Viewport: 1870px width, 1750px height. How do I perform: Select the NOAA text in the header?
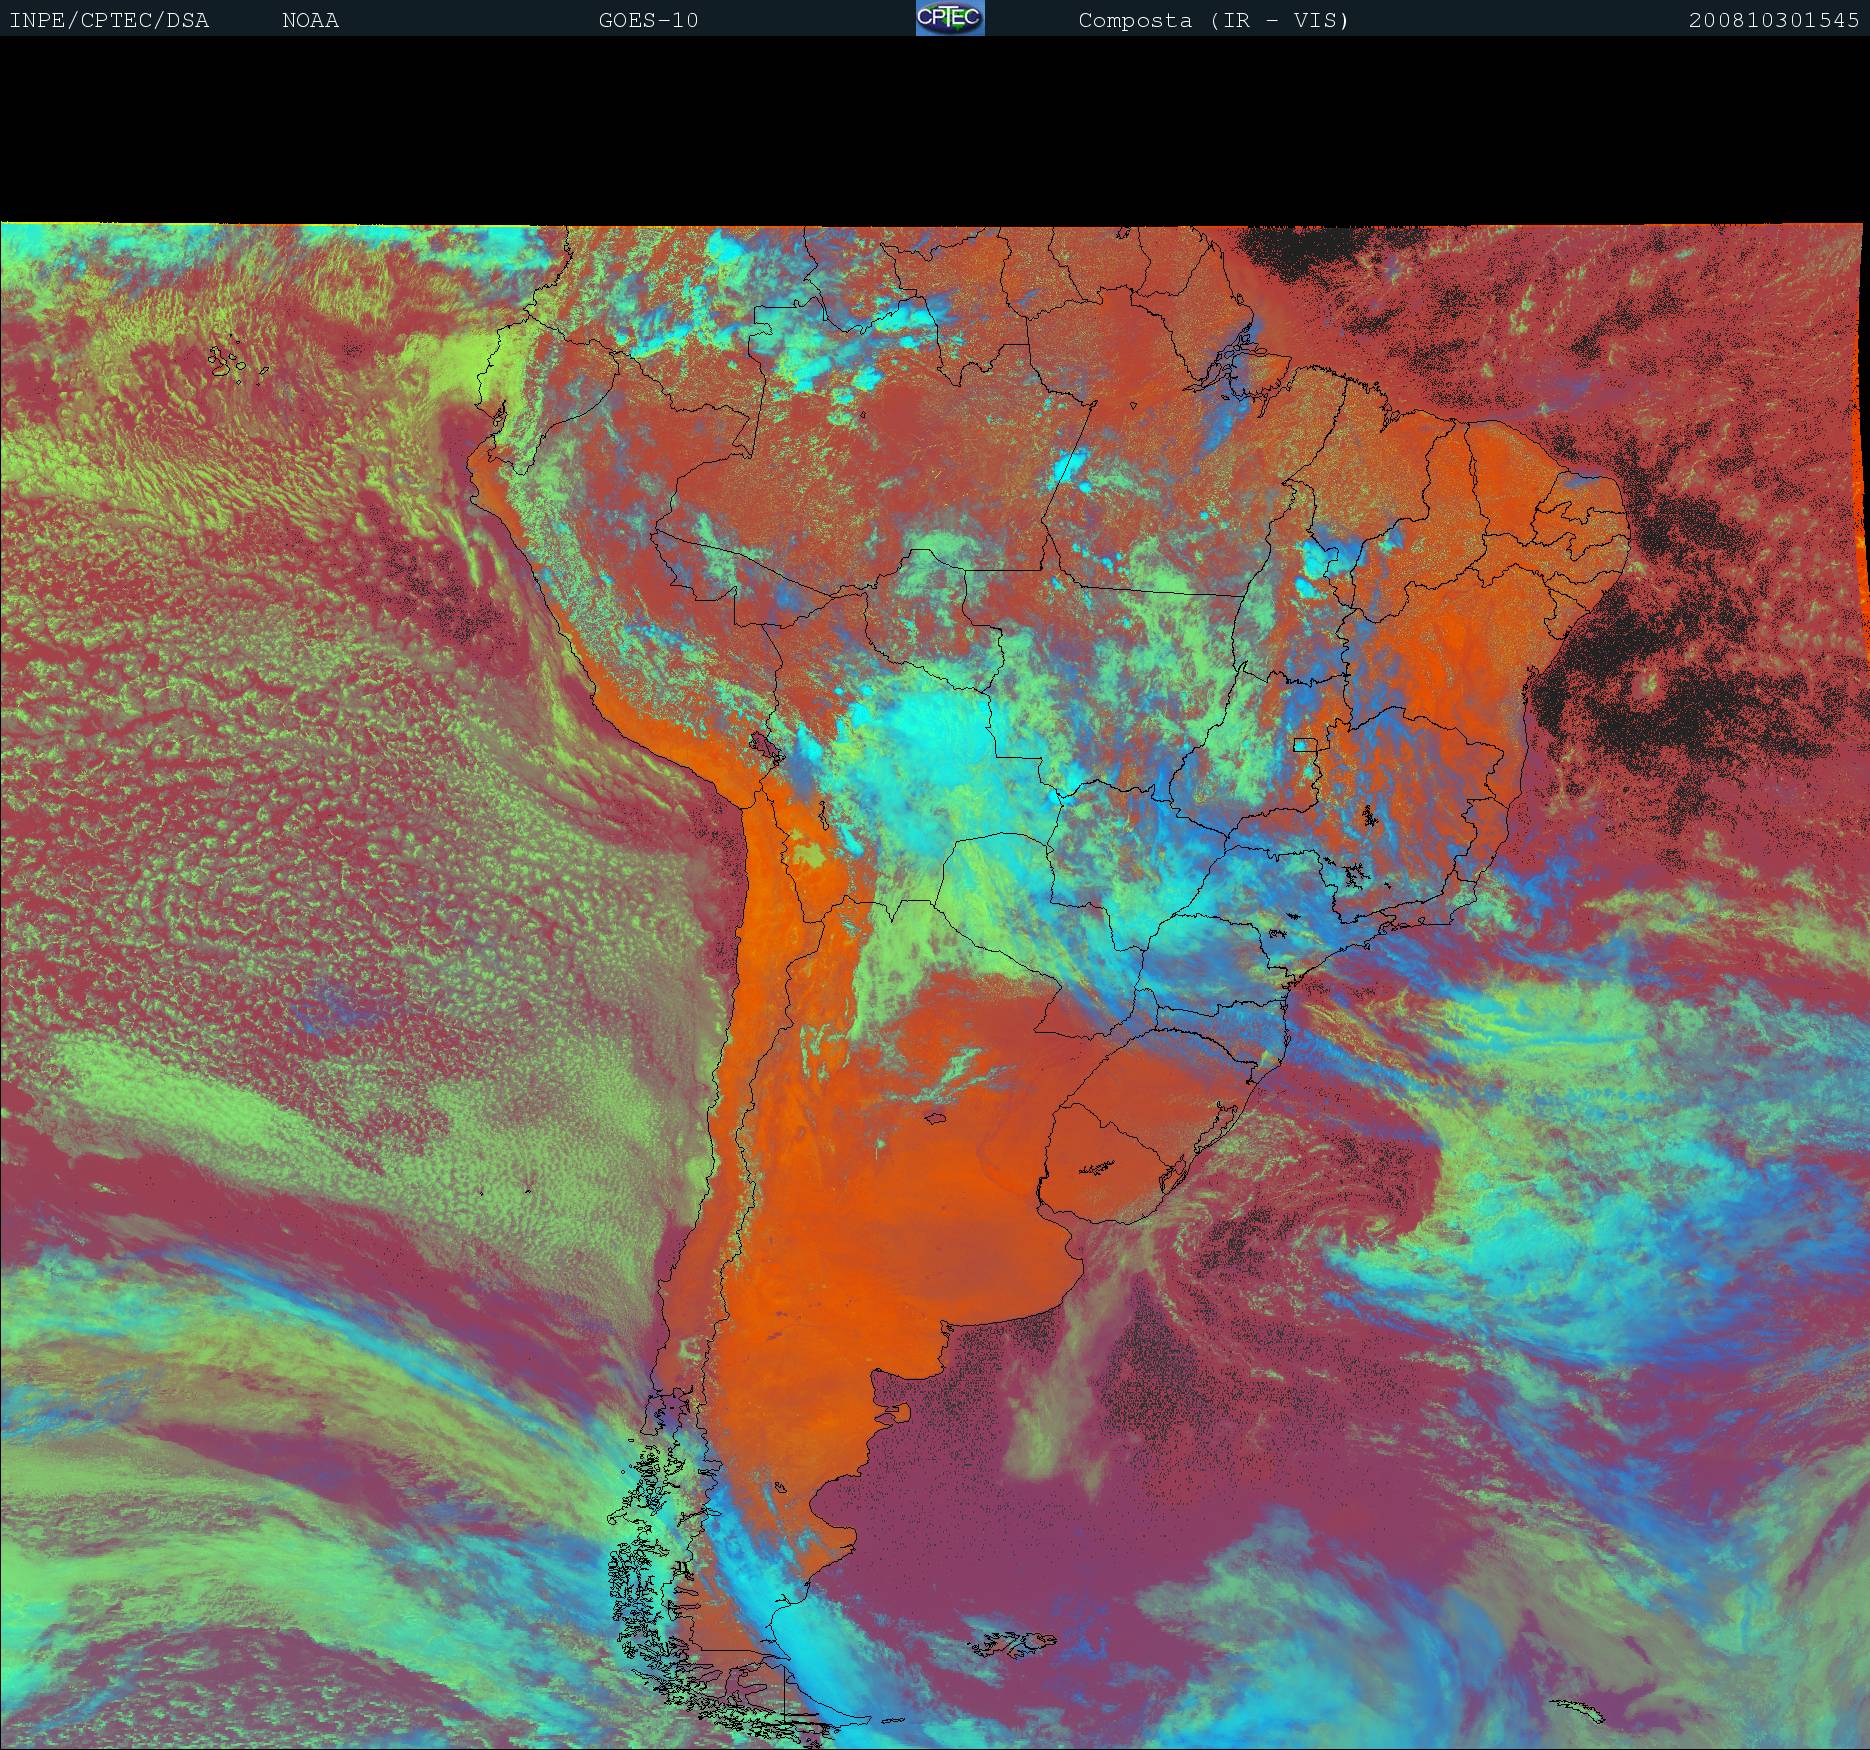point(310,20)
